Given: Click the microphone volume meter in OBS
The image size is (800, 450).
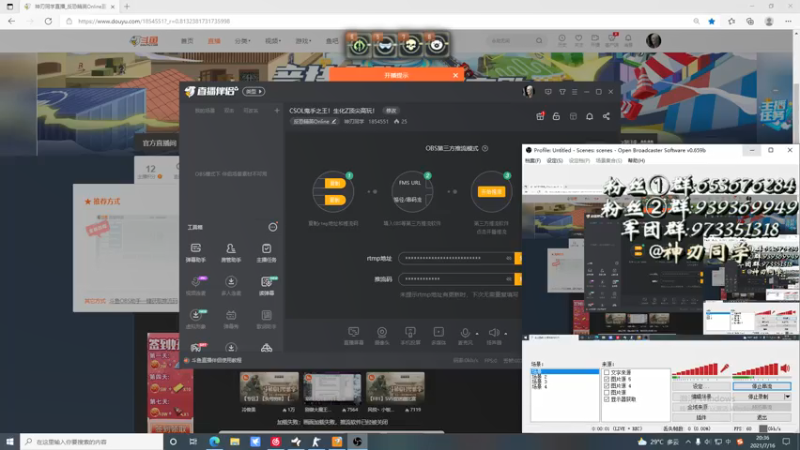Looking at the screenshot, I should [695, 370].
